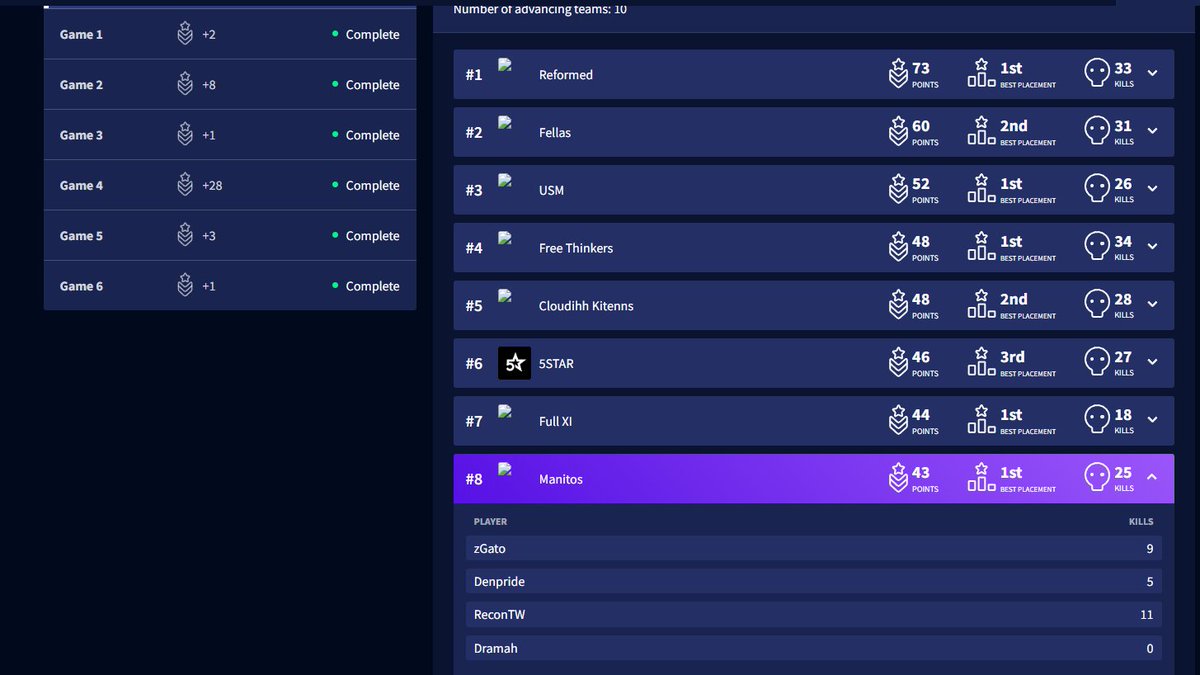Screen dimensions: 1200x675
Task: Click the Game 6 rank badge icon
Action: pos(185,286)
